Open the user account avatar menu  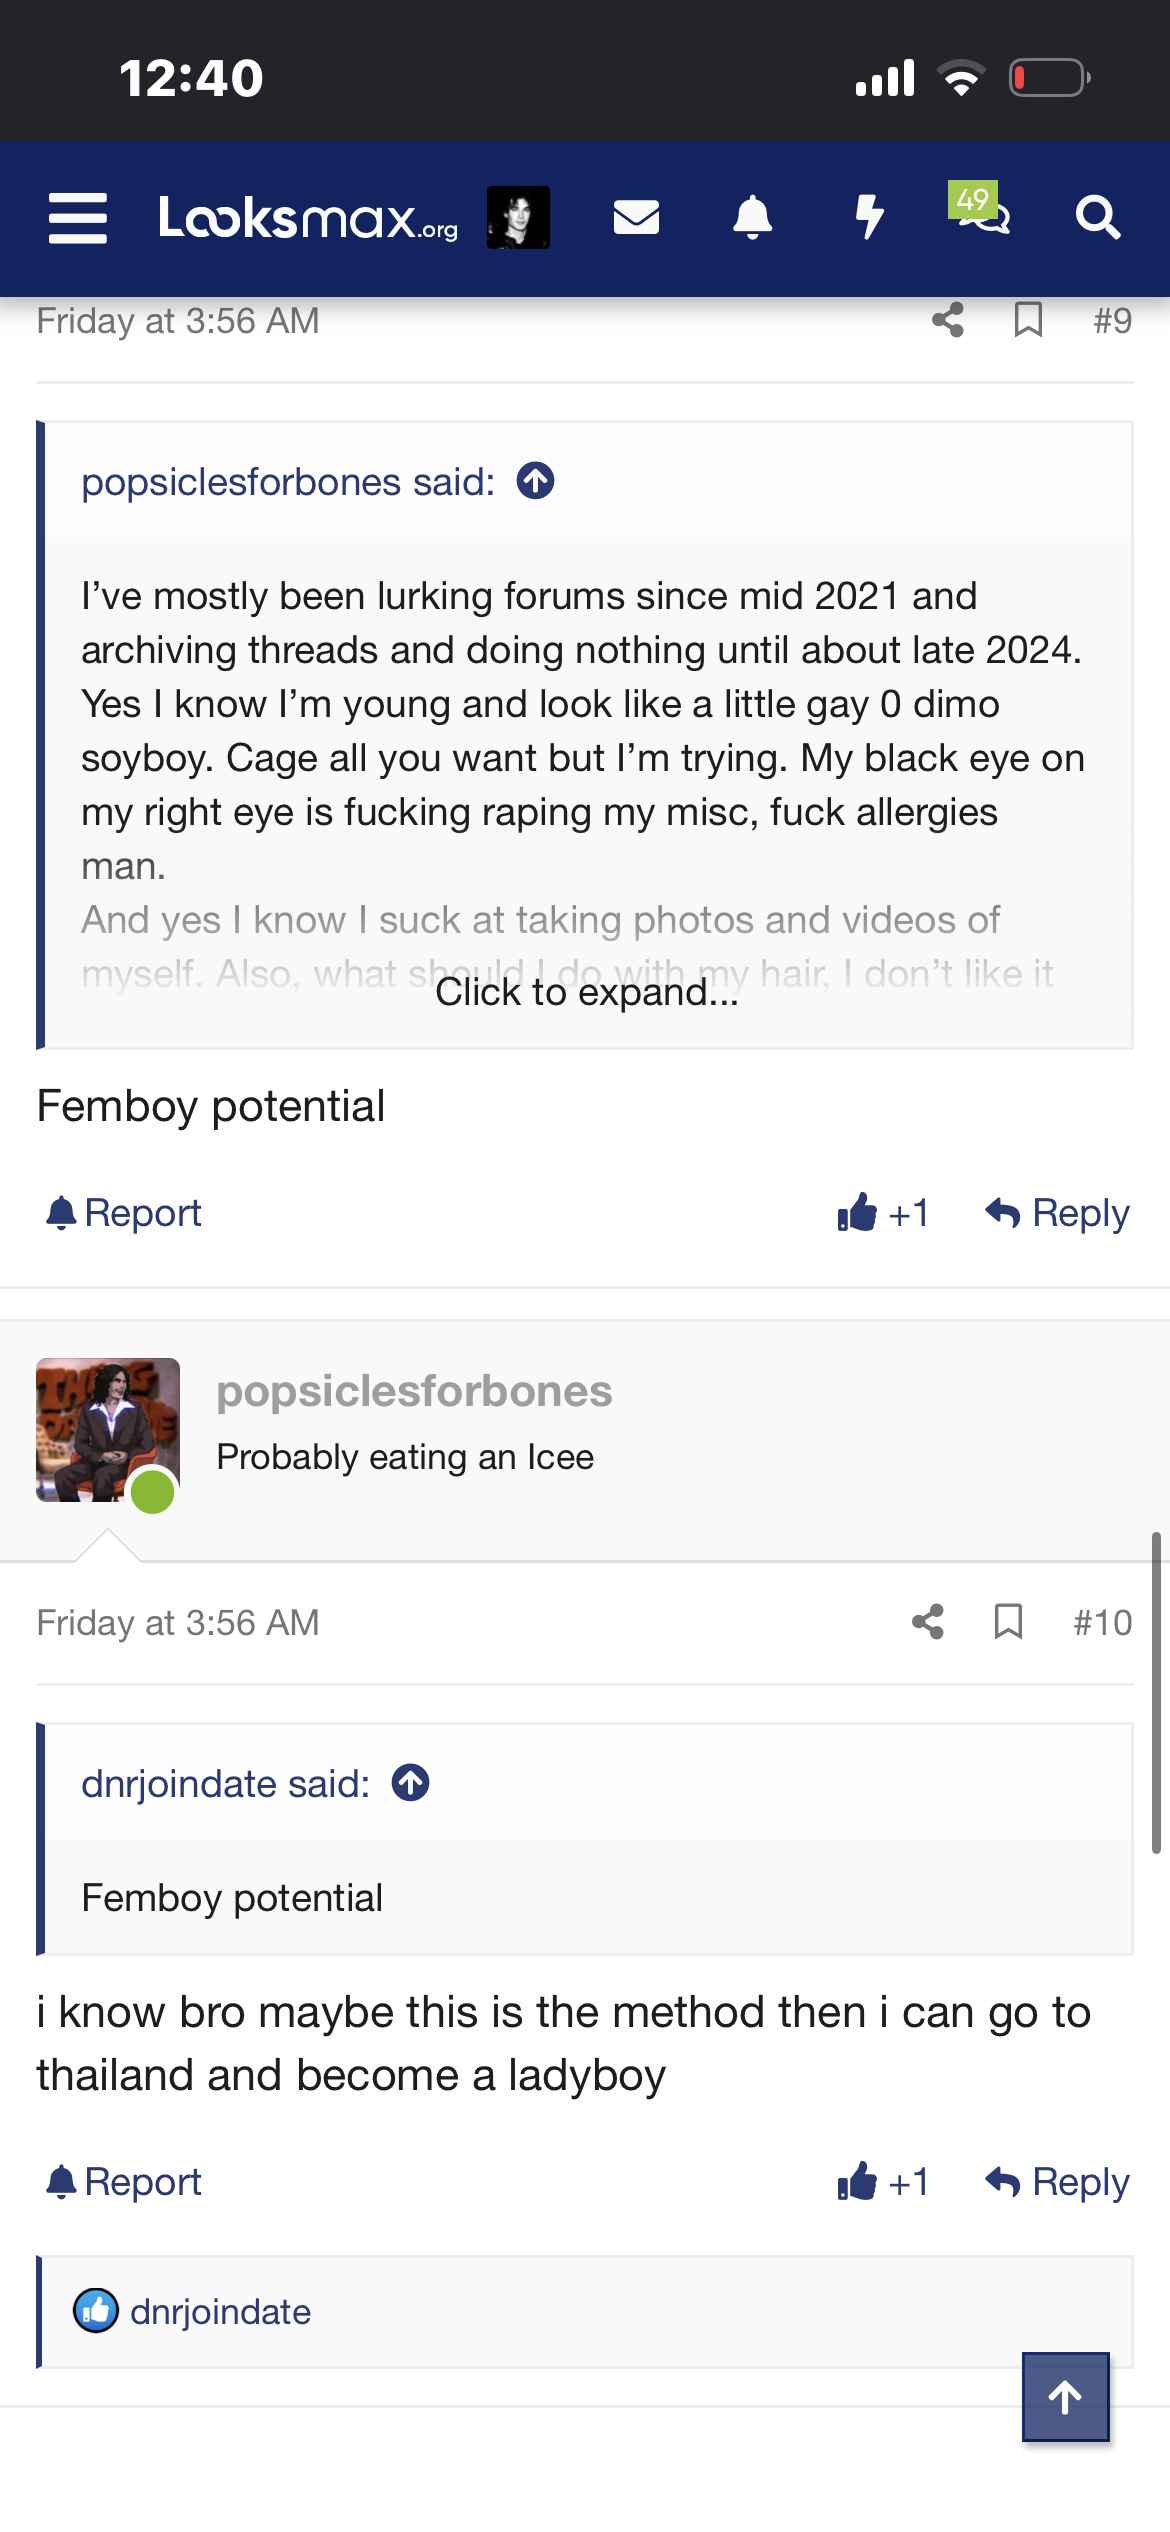tap(518, 217)
